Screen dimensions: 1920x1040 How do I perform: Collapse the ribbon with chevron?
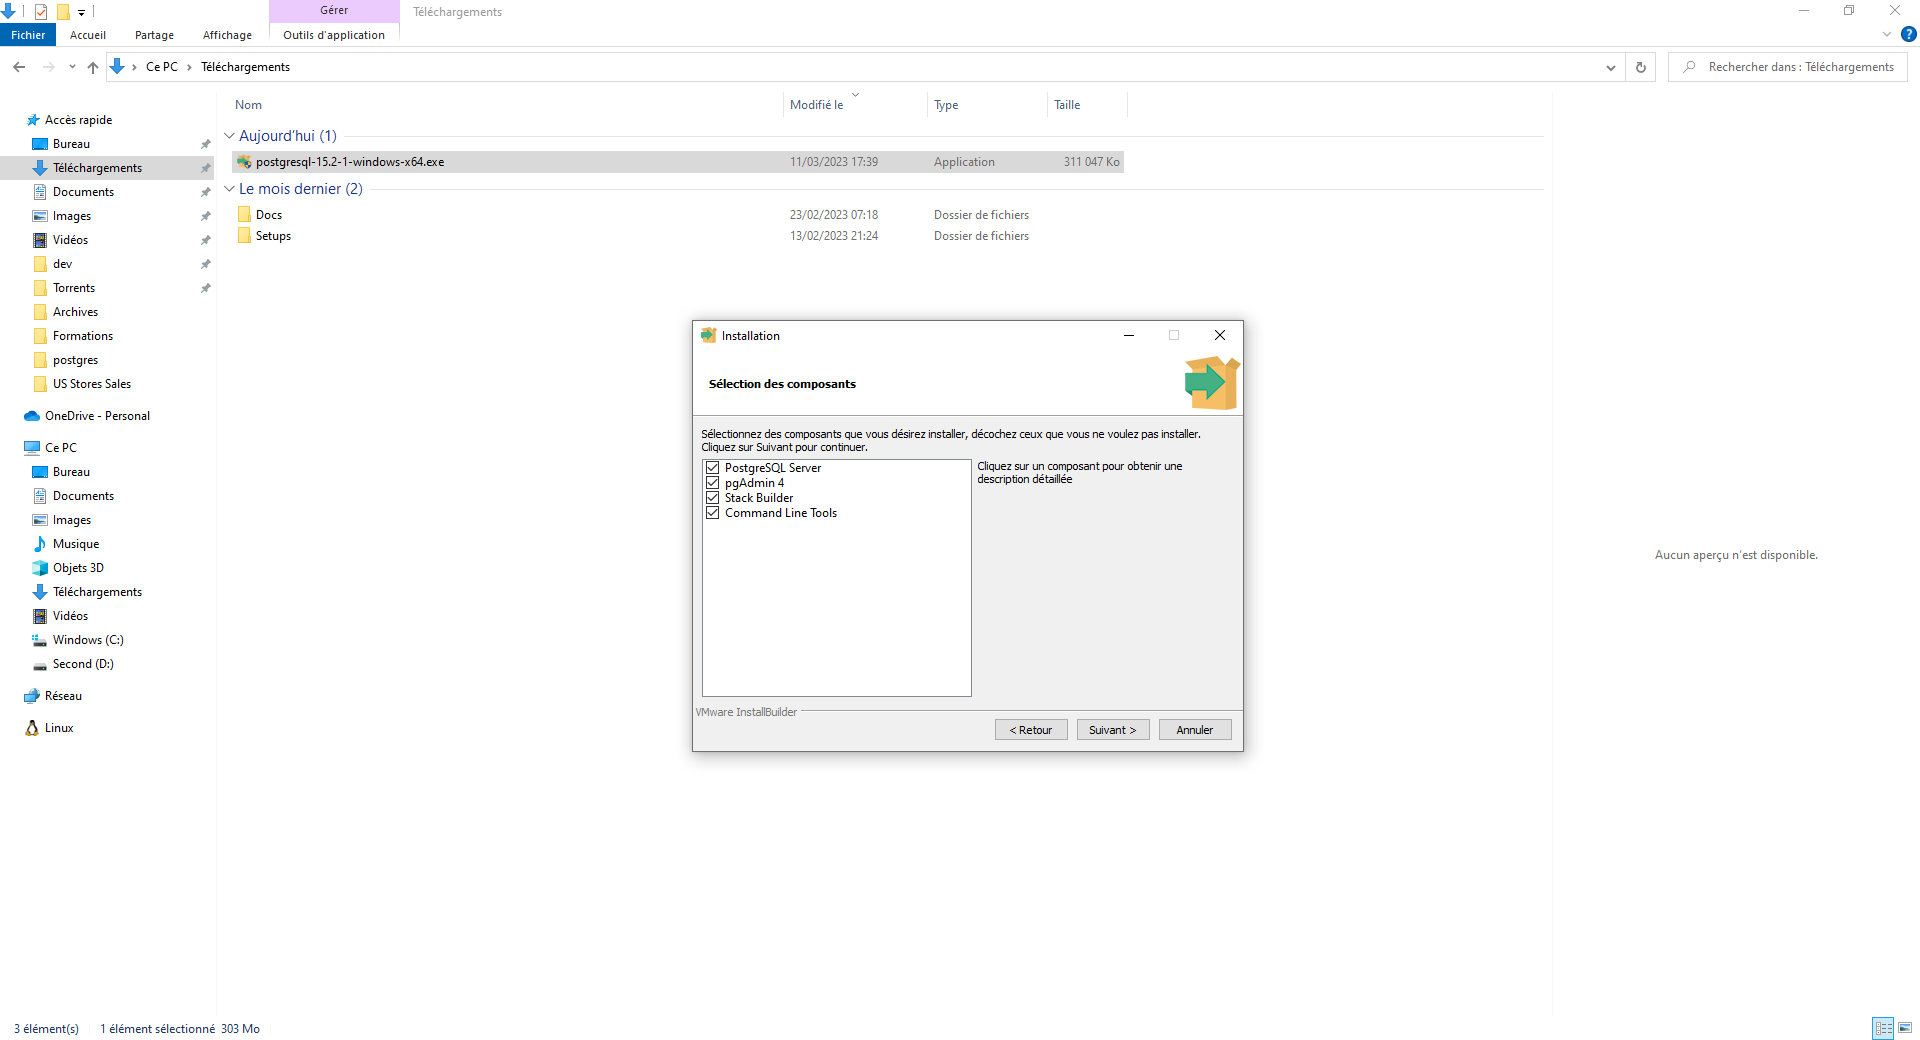[x=1887, y=34]
